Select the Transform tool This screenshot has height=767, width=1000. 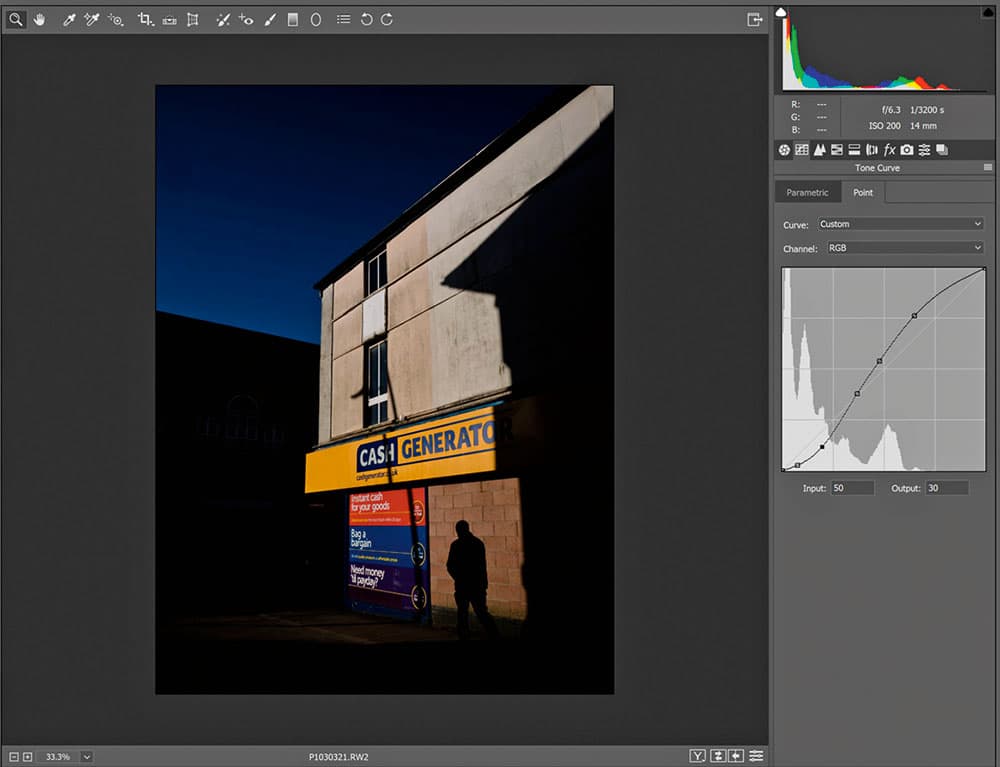(193, 20)
